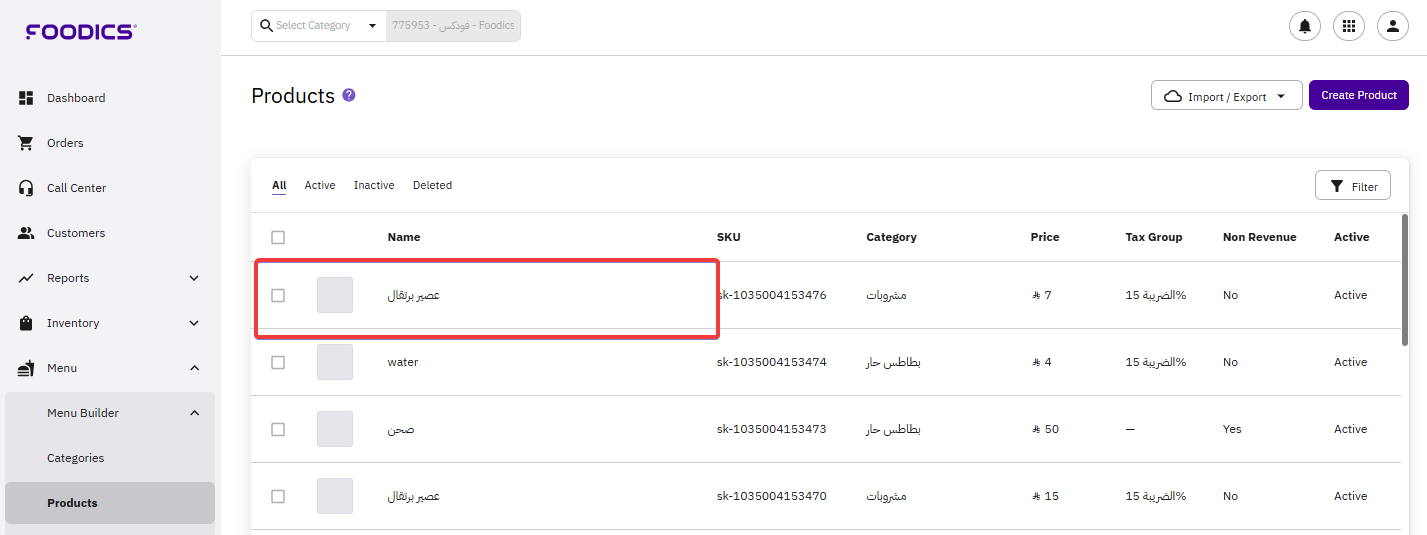Switch to the Deleted products tab
This screenshot has height=535, width=1427.
(432, 185)
